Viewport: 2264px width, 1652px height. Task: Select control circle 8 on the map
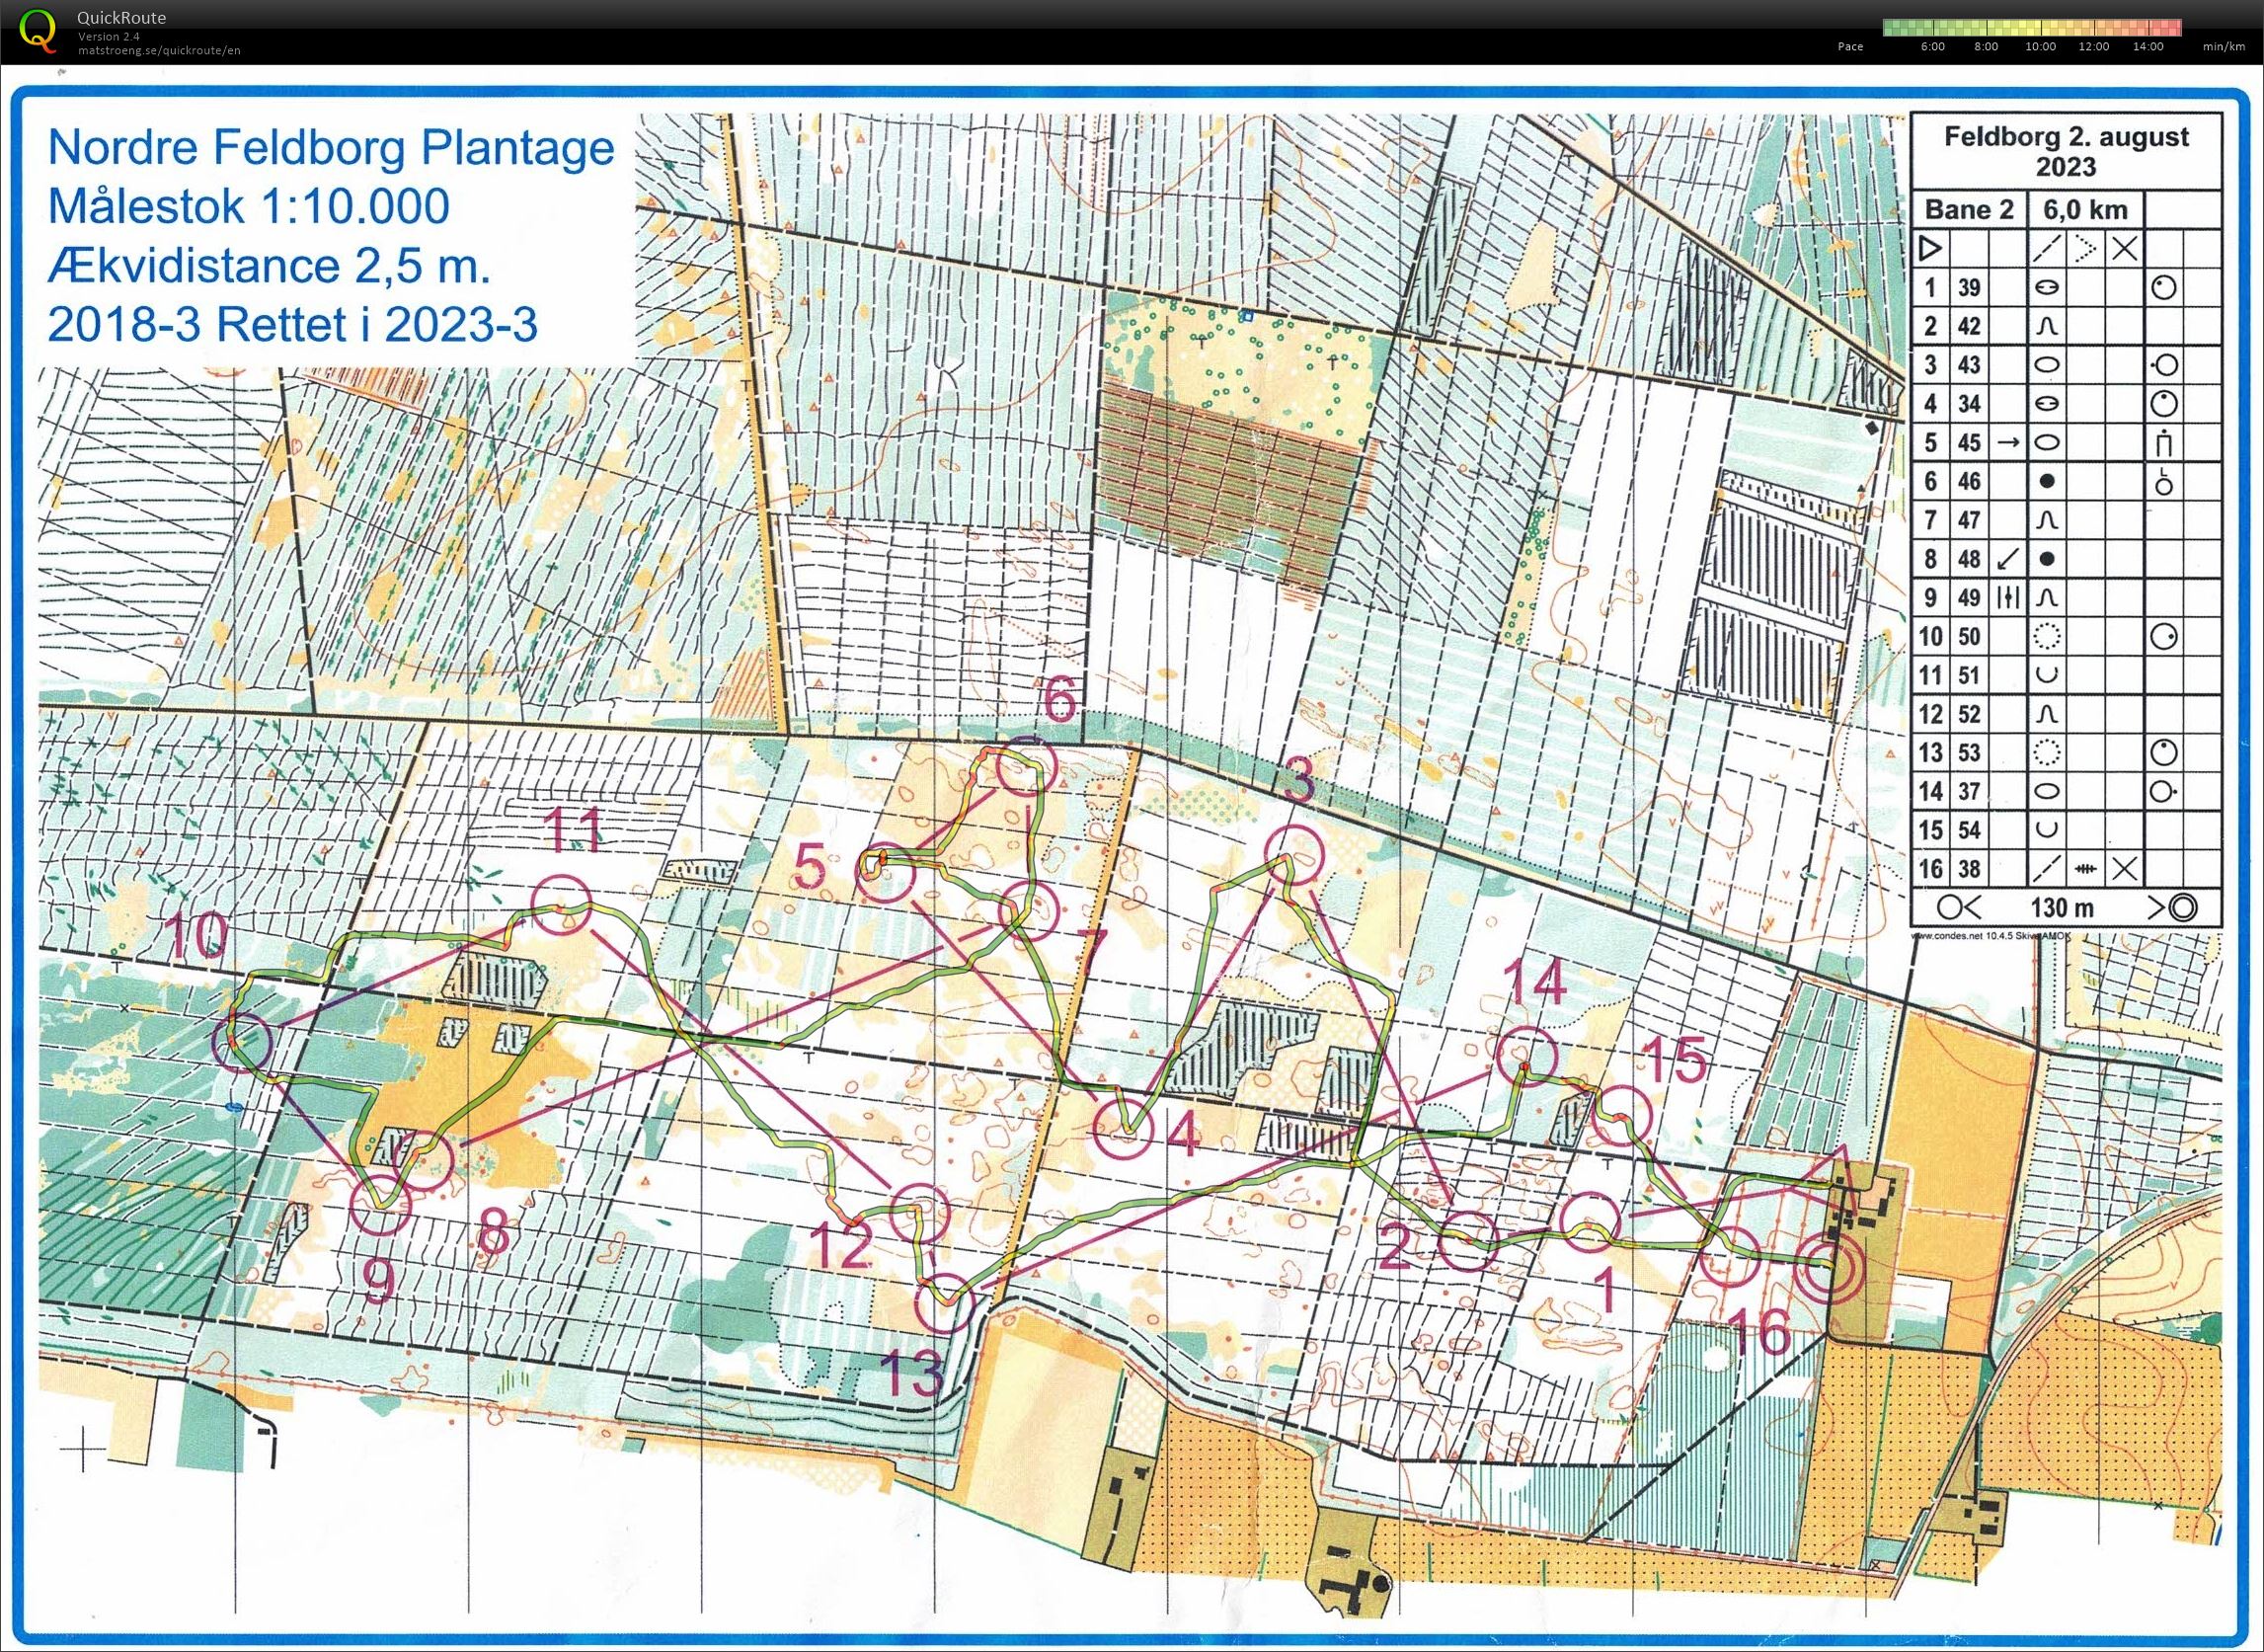coord(424,1160)
